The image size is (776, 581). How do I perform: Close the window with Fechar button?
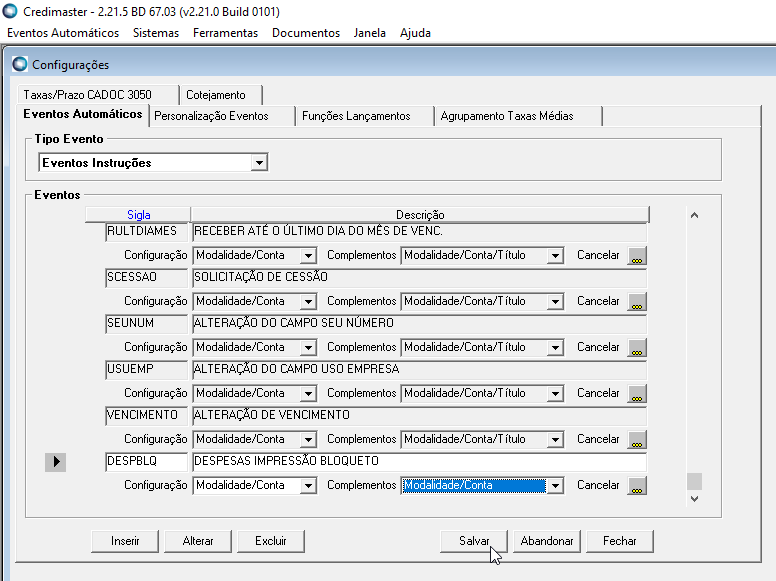tap(620, 541)
